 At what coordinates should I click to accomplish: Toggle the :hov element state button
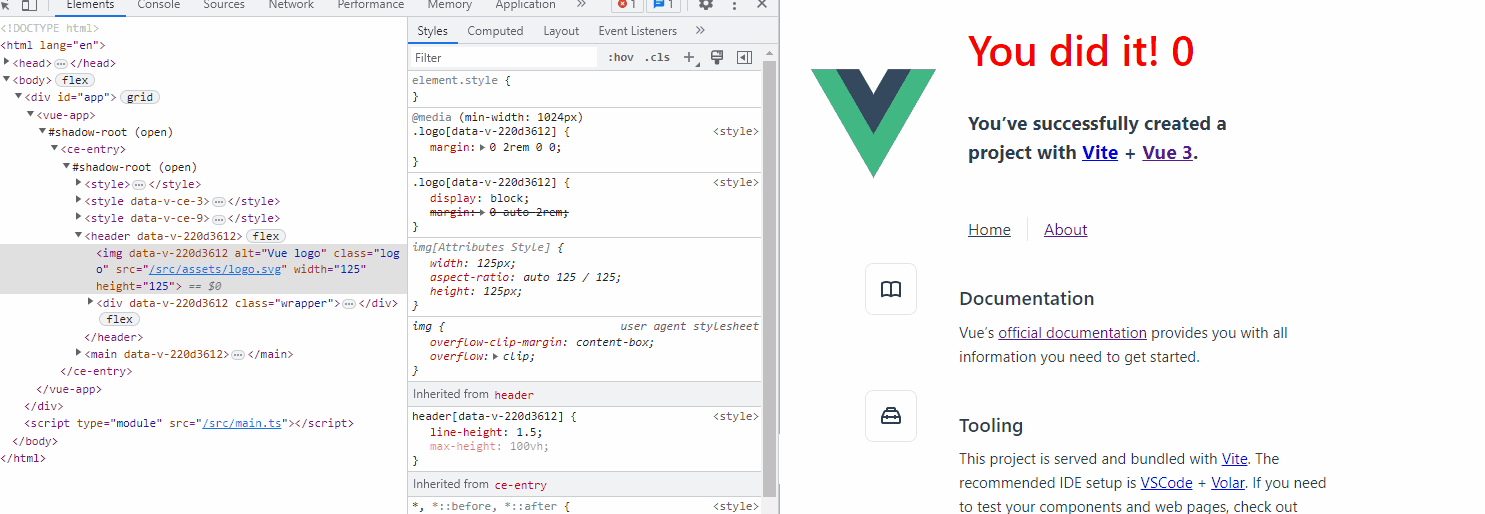coord(621,58)
